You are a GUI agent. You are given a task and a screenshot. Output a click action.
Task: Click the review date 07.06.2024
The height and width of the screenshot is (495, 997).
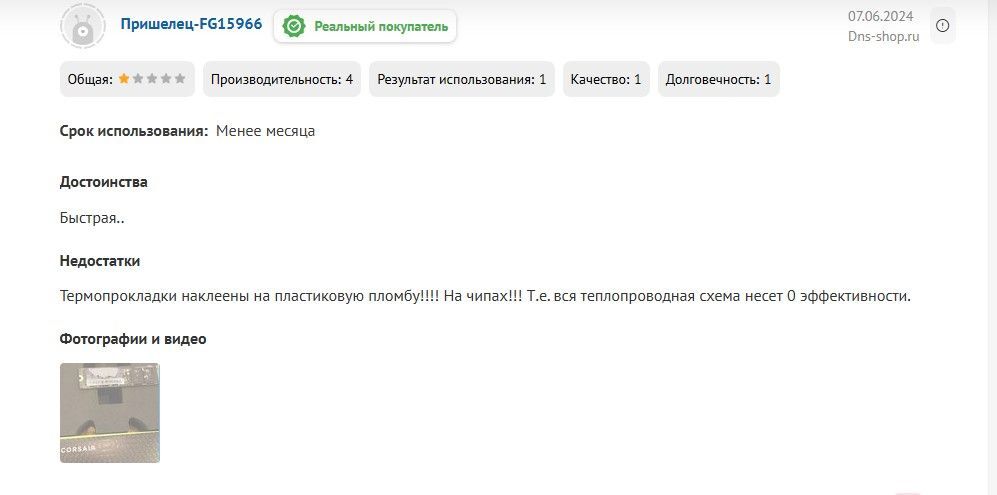881,17
